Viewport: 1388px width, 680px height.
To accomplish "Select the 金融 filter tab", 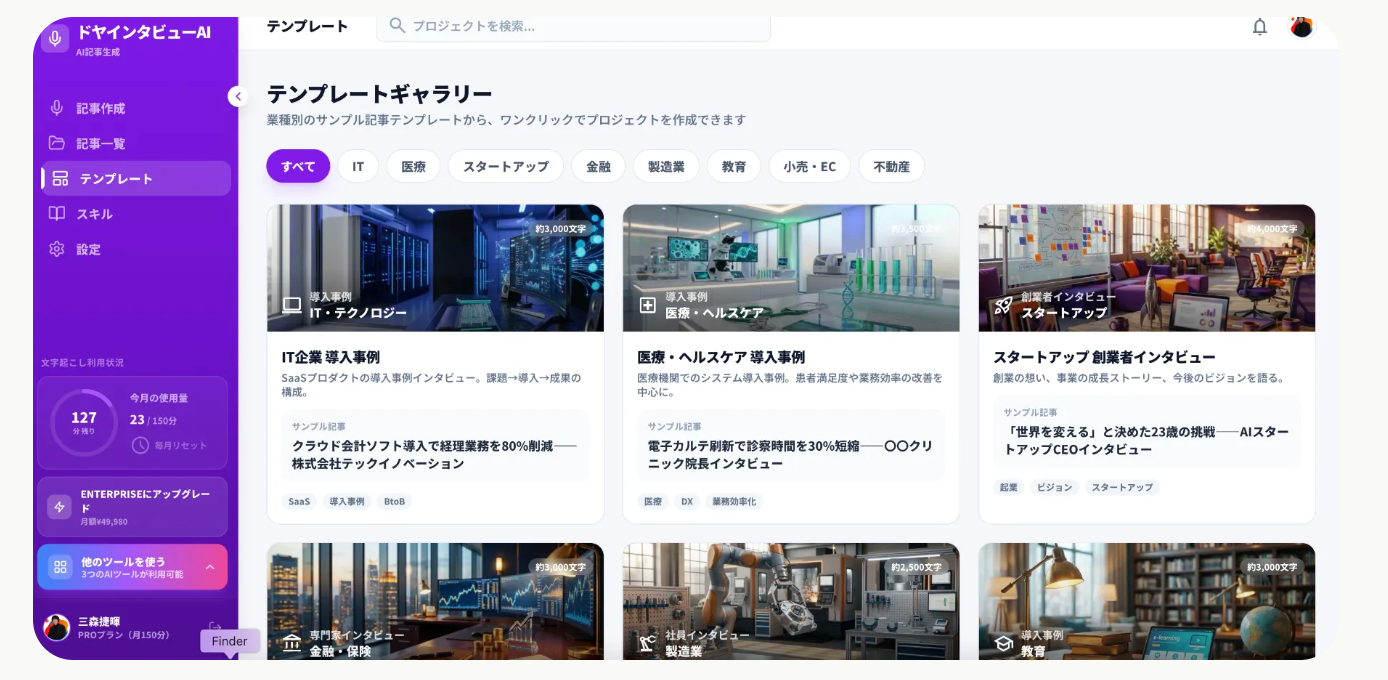I will tap(598, 166).
